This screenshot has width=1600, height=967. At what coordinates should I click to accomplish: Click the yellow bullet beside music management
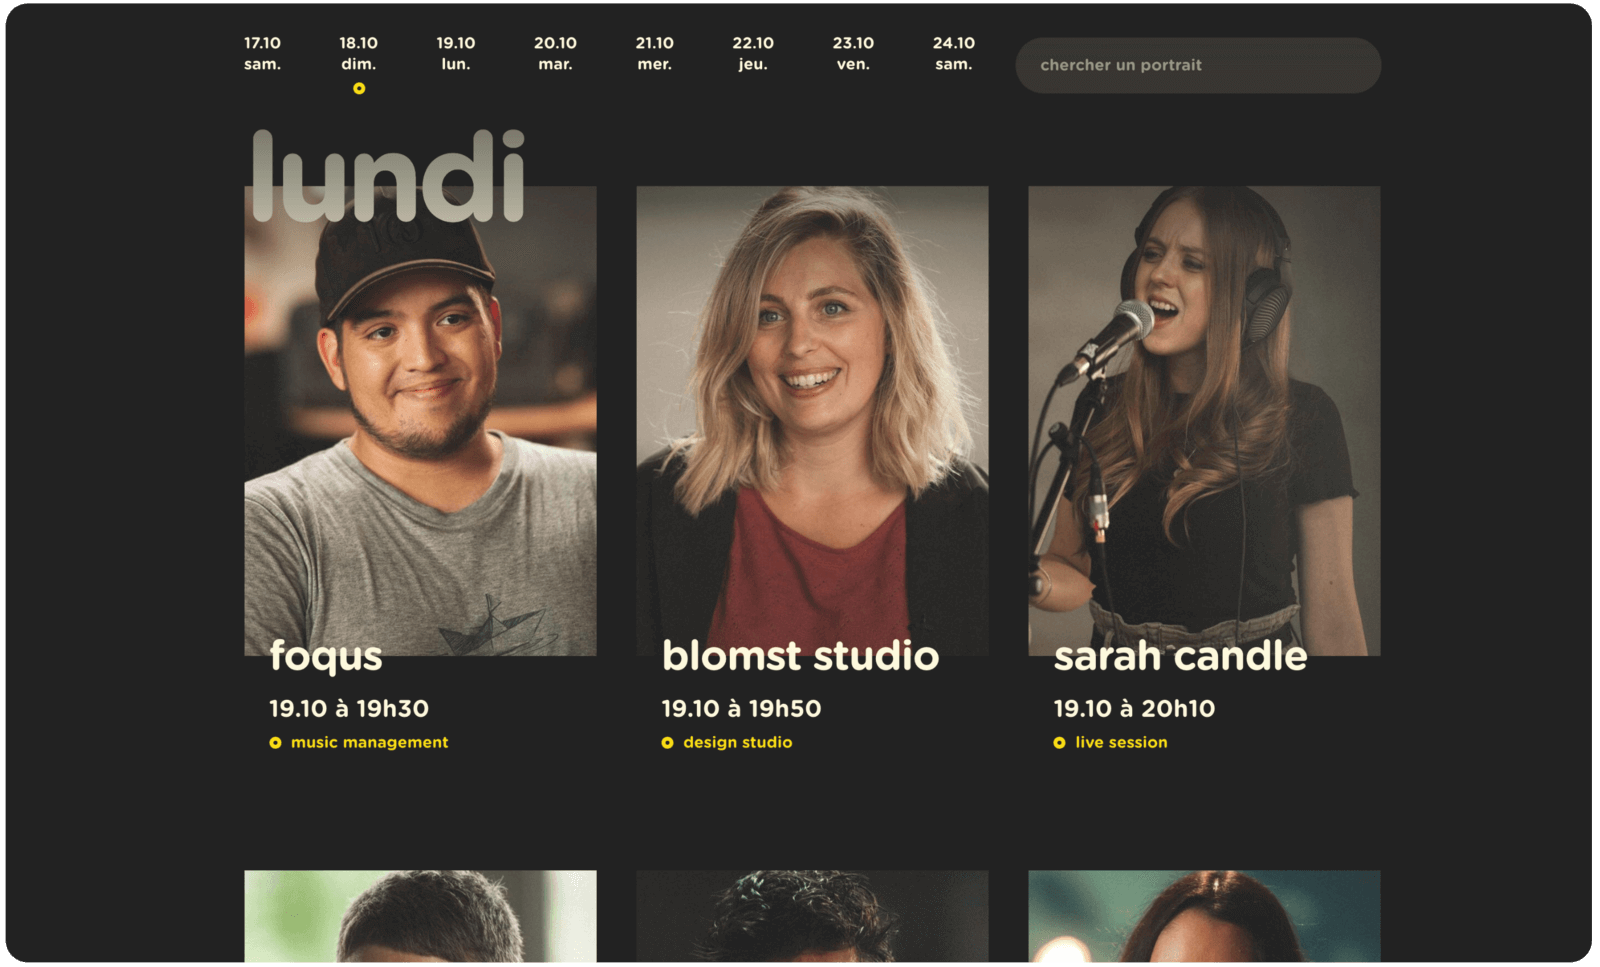pyautogui.click(x=275, y=743)
